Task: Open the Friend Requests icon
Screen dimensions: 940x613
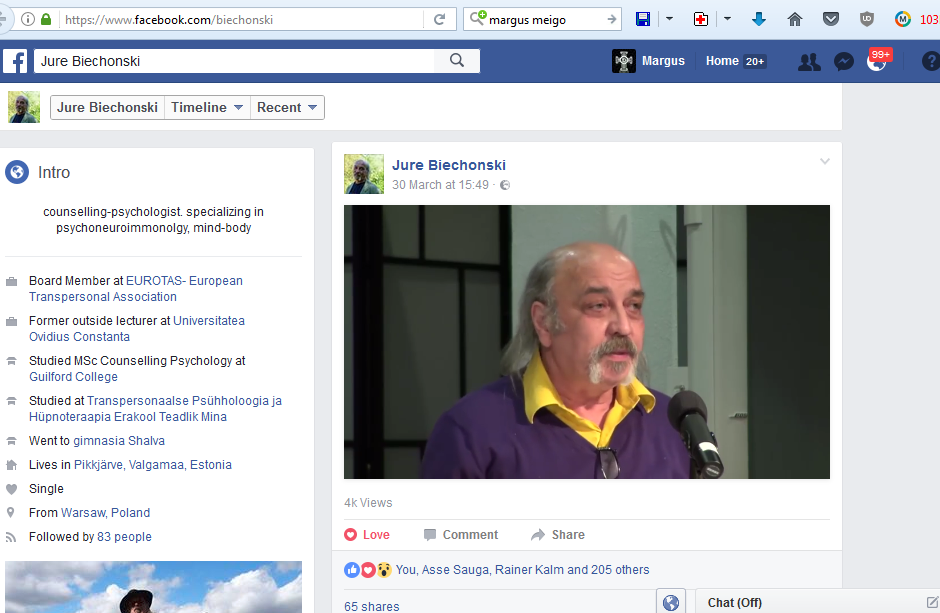Action: [809, 62]
